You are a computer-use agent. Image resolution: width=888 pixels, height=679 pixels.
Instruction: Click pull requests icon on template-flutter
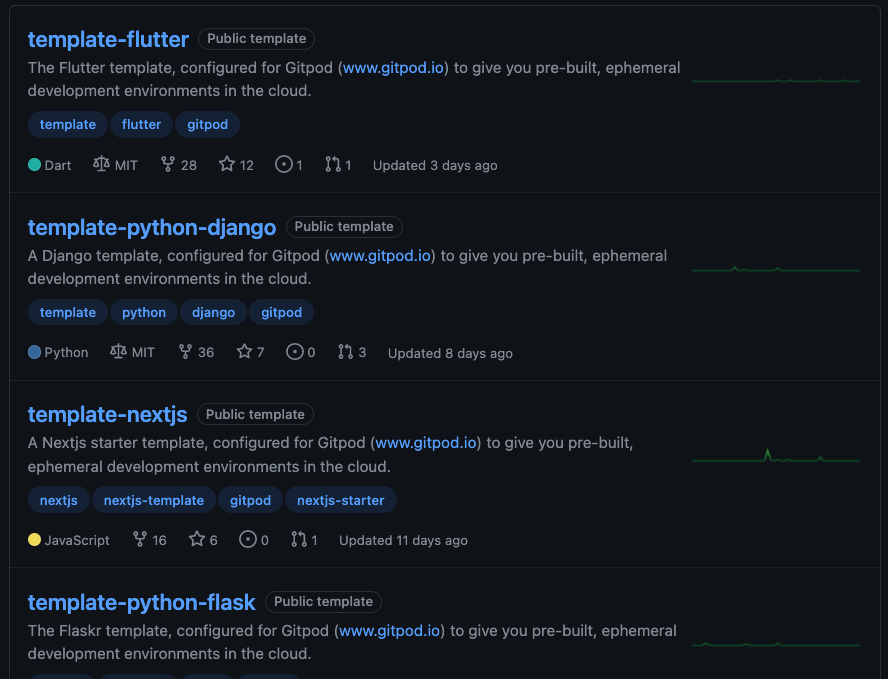333,165
